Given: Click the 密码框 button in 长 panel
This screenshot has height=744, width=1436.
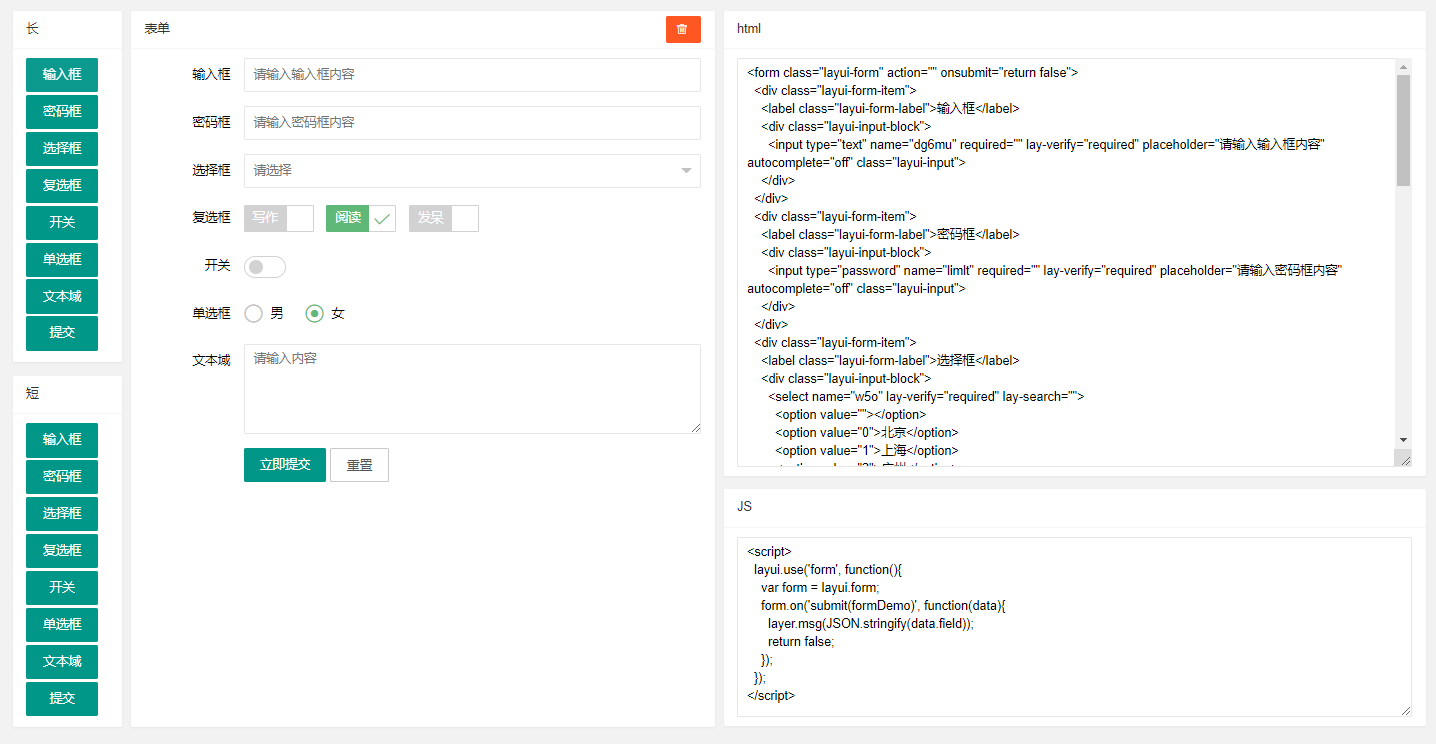Looking at the screenshot, I should [x=62, y=111].
